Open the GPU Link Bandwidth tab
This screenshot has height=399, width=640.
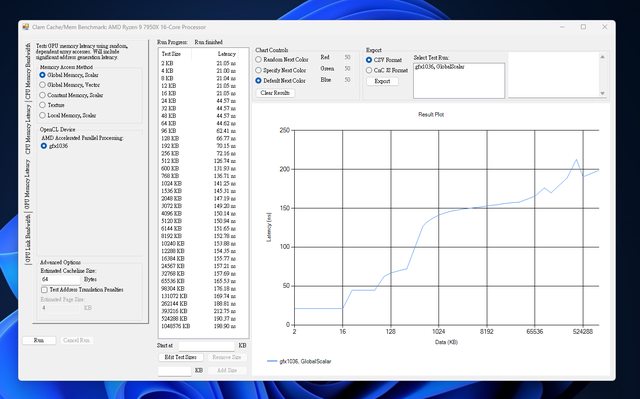pos(28,239)
